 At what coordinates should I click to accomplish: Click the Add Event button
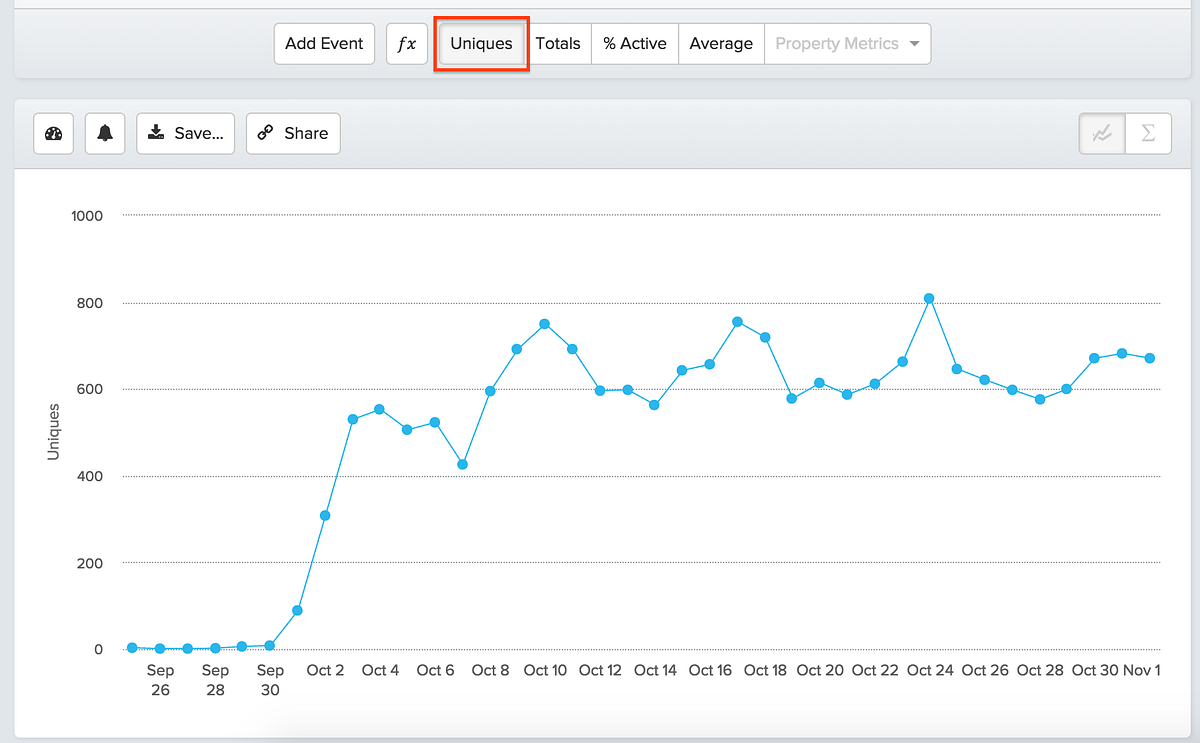[x=324, y=43]
